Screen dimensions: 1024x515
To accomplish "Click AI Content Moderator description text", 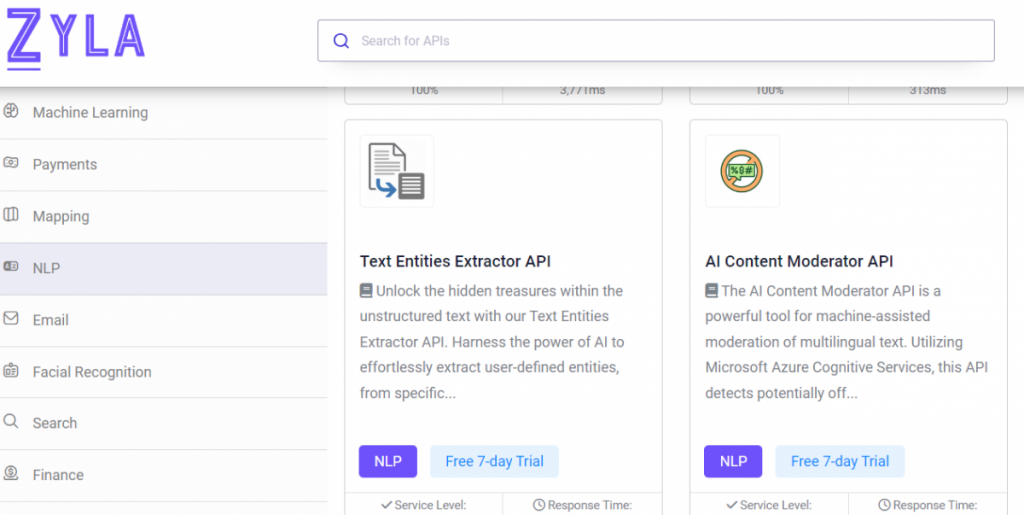I will click(x=846, y=342).
